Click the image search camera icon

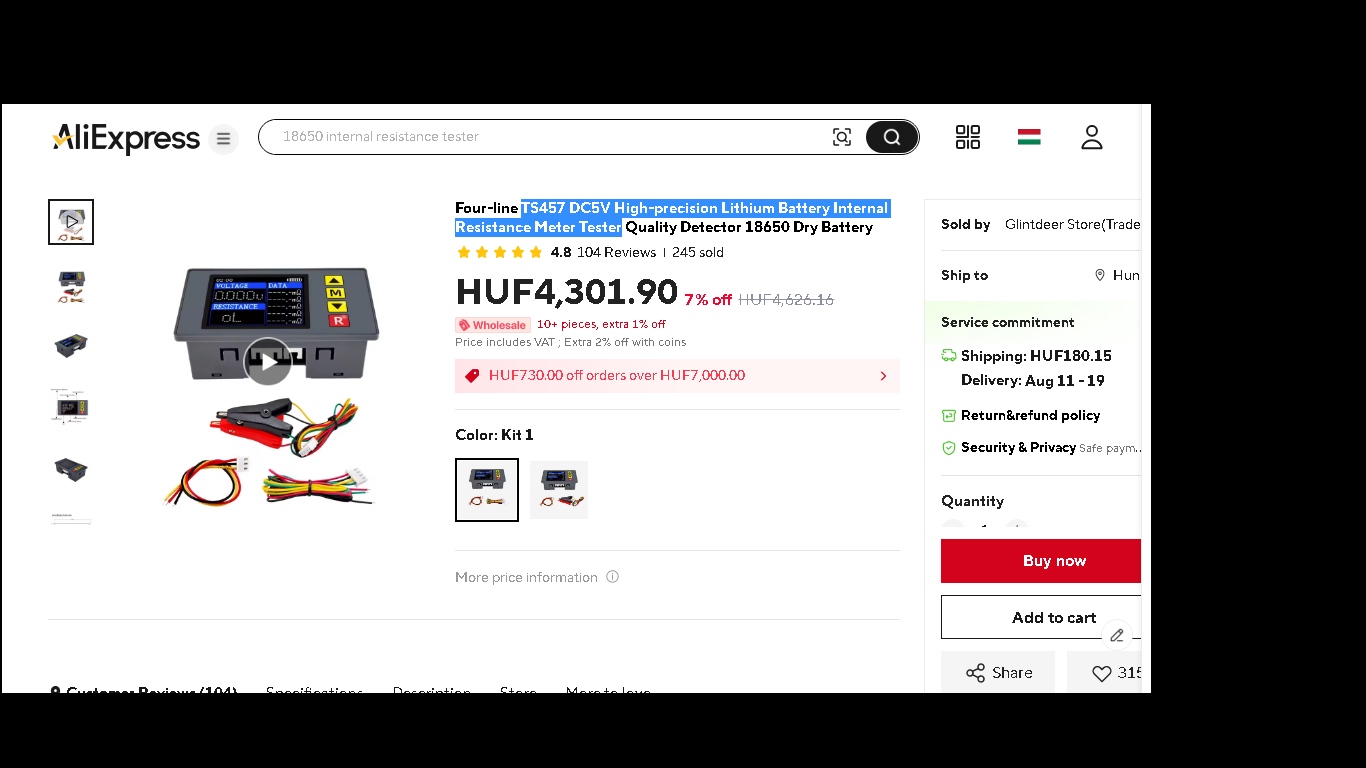[842, 137]
